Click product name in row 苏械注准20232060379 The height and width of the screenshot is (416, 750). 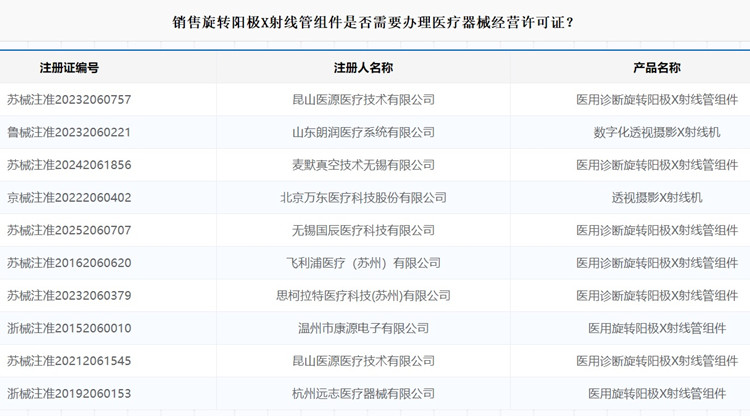pyautogui.click(x=657, y=296)
